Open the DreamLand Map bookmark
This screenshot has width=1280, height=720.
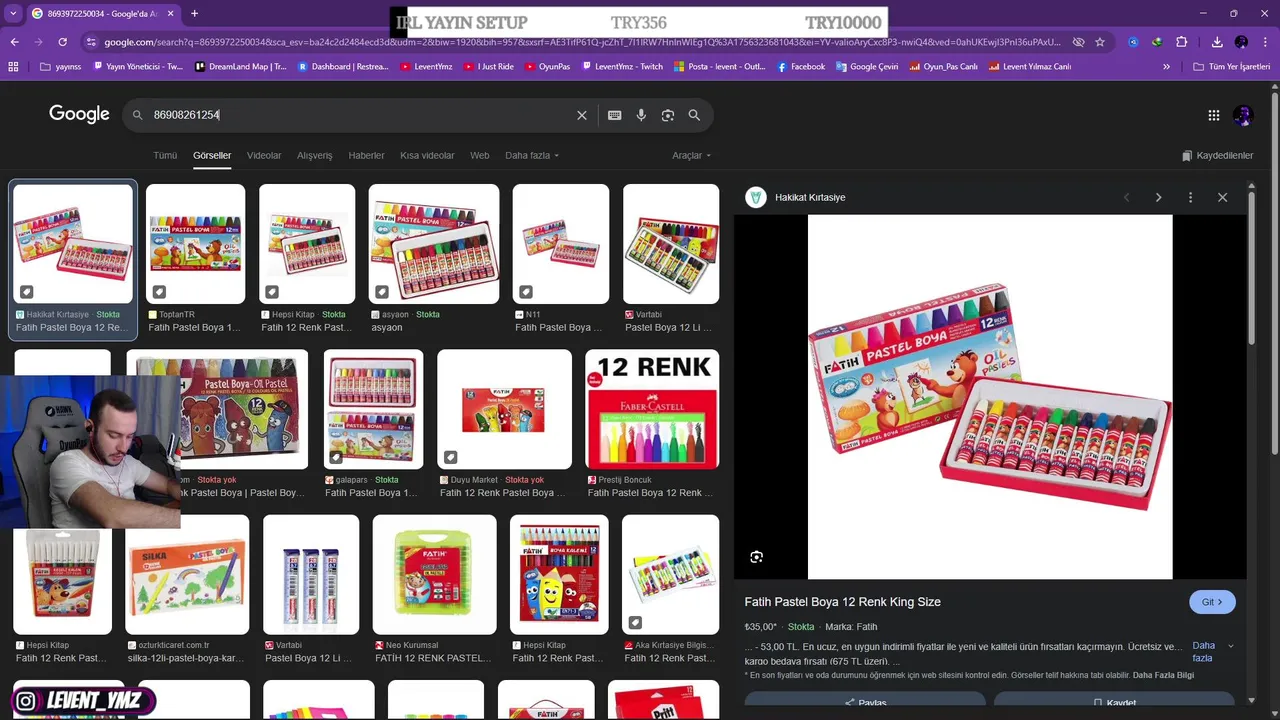pos(240,67)
